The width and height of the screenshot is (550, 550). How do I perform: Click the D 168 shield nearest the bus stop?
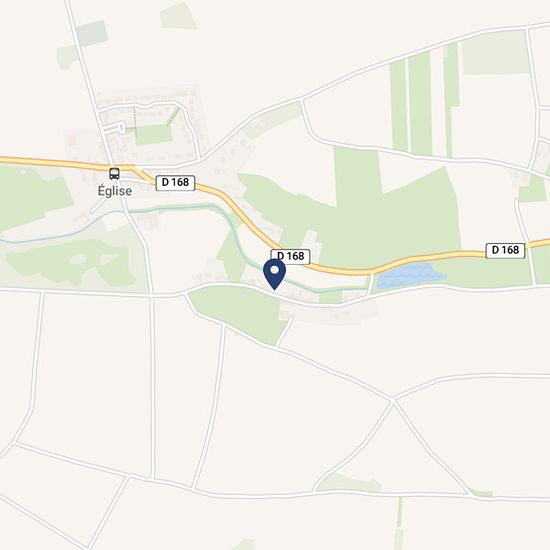[175, 183]
